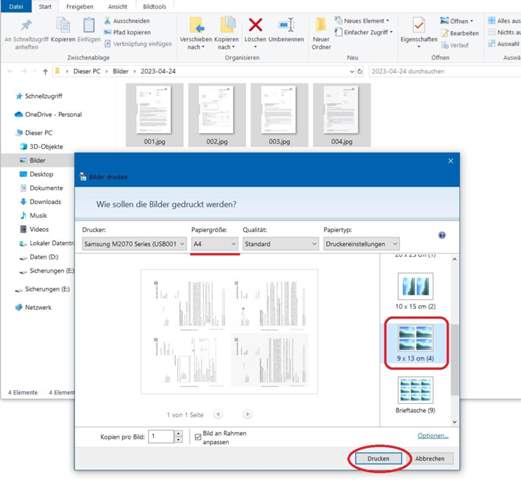Click Öffnen in the ribbon

click(x=457, y=21)
